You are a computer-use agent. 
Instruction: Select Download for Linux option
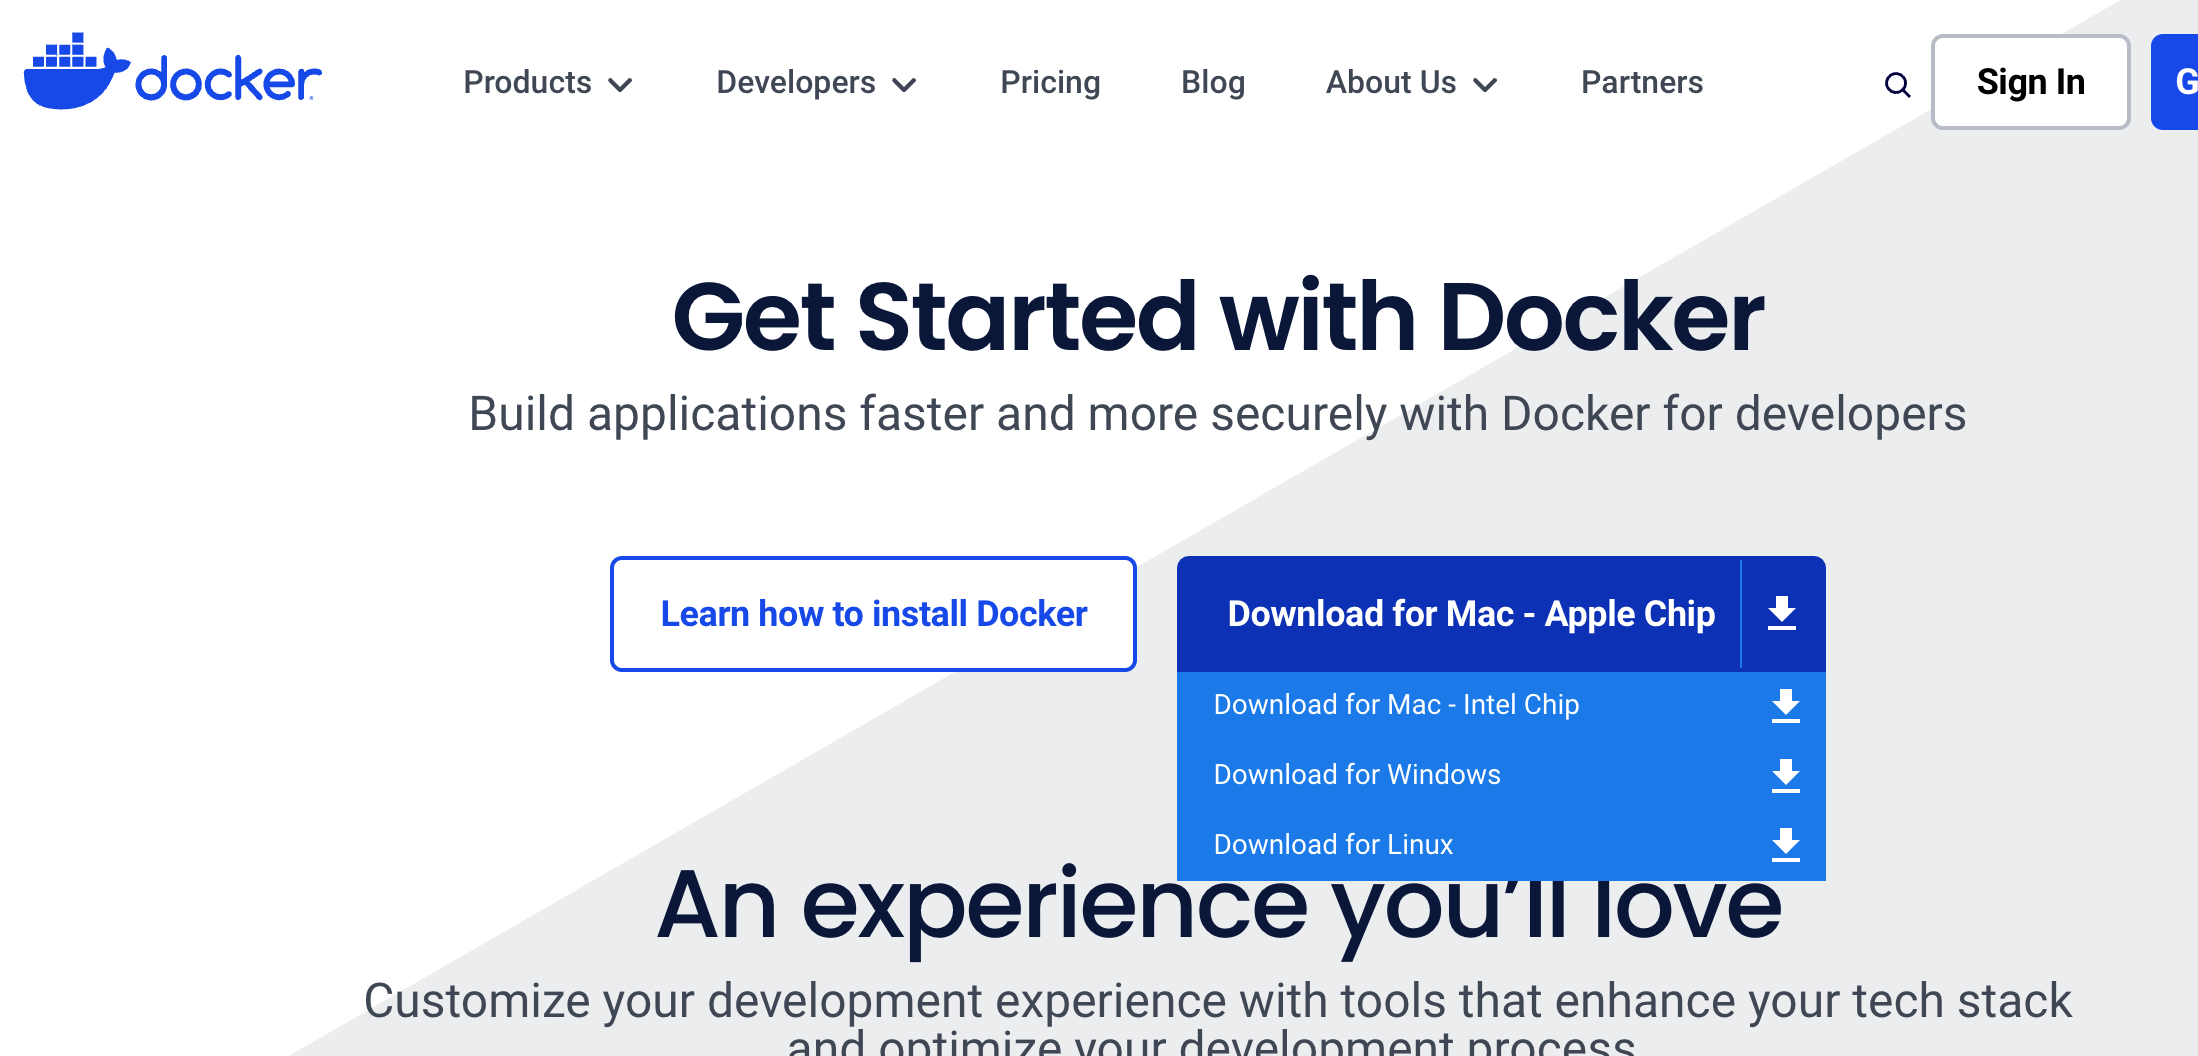pyautogui.click(x=1501, y=844)
